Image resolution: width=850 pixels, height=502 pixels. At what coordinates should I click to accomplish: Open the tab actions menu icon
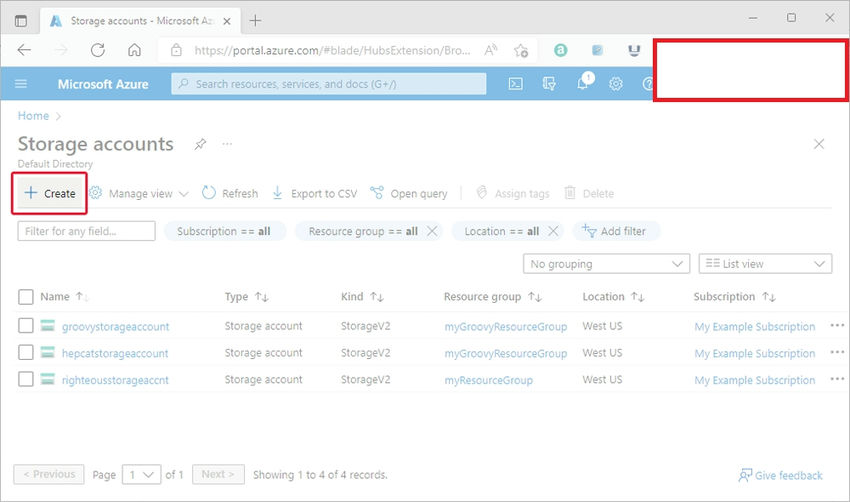tap(21, 21)
